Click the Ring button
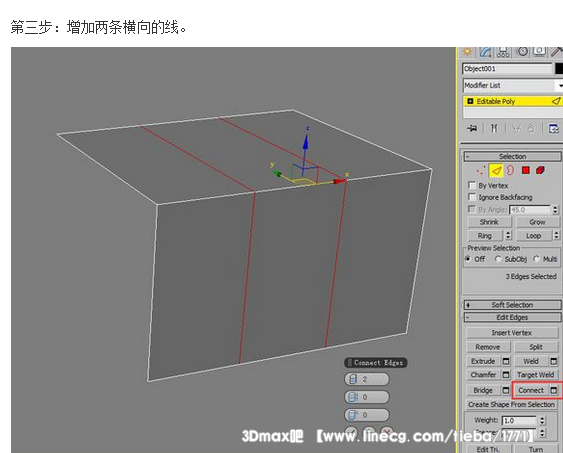The image size is (563, 453). [485, 236]
